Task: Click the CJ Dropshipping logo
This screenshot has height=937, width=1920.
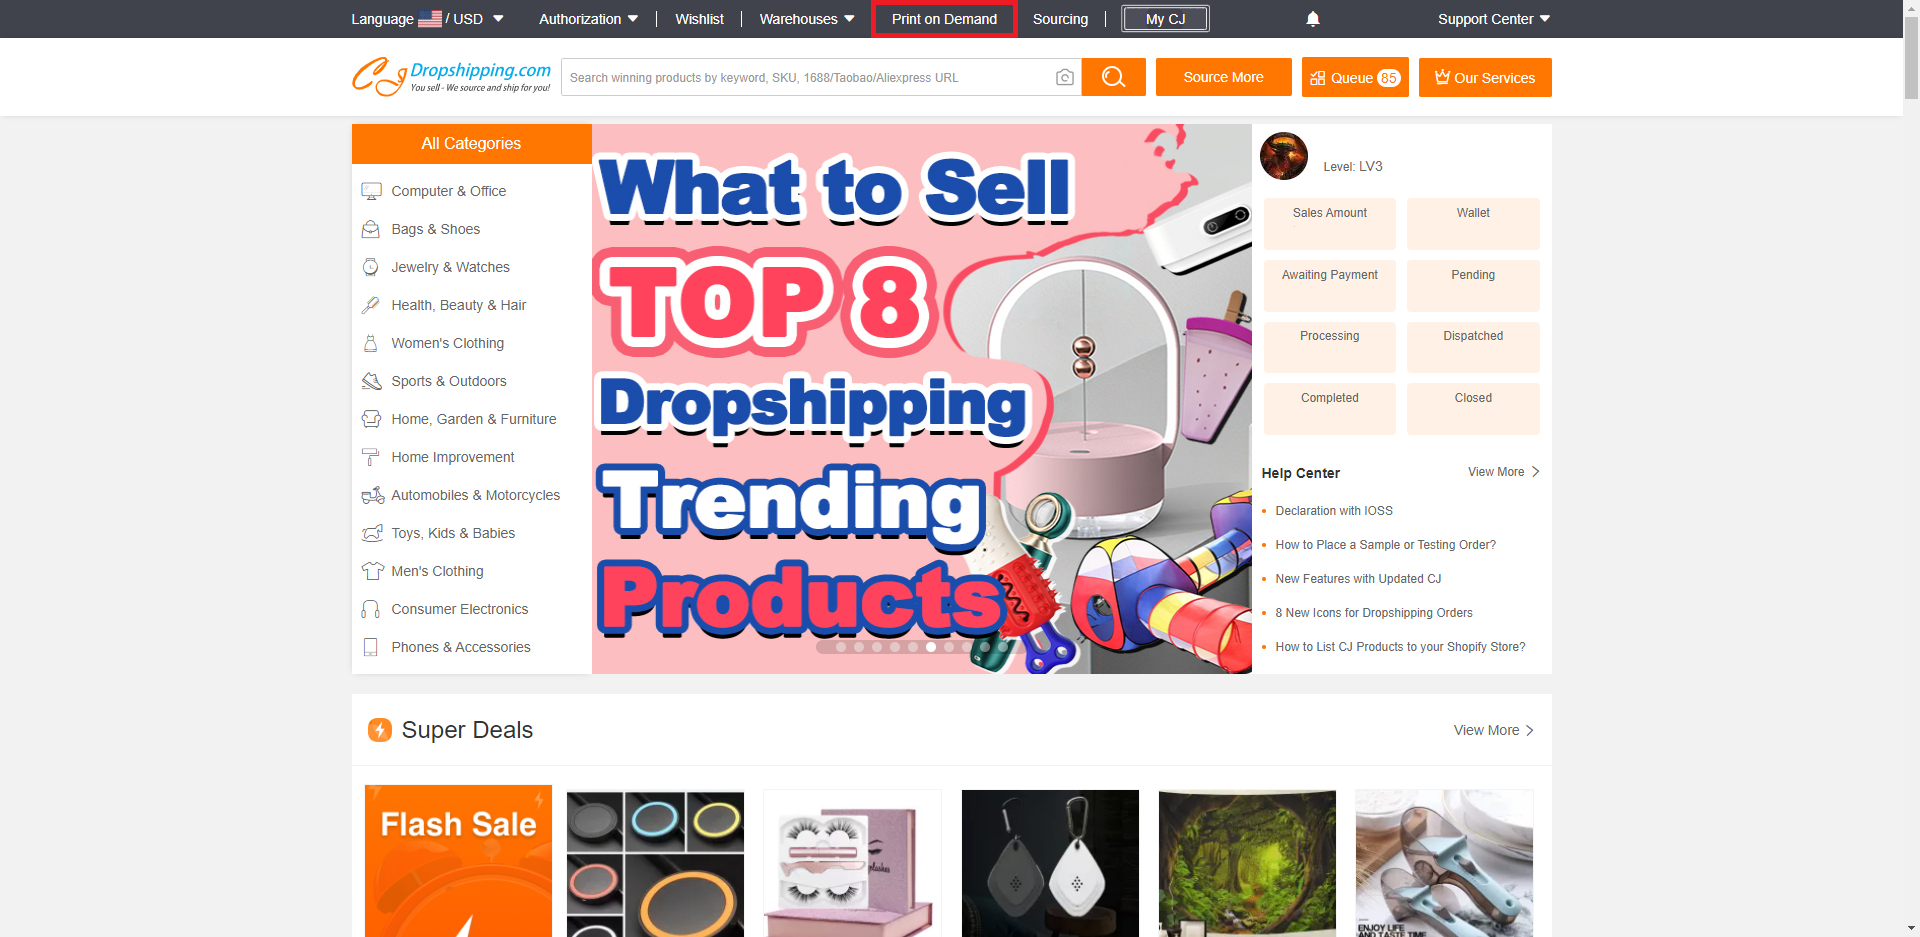Action: tap(451, 77)
